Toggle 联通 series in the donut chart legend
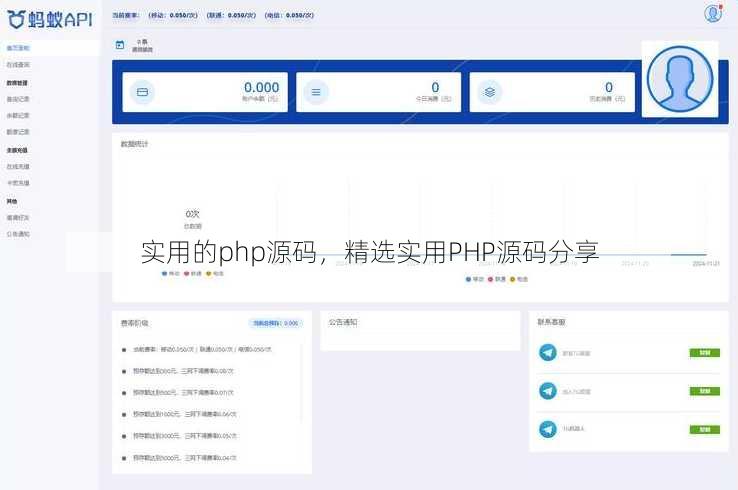Image resolution: width=738 pixels, height=490 pixels. coord(193,273)
